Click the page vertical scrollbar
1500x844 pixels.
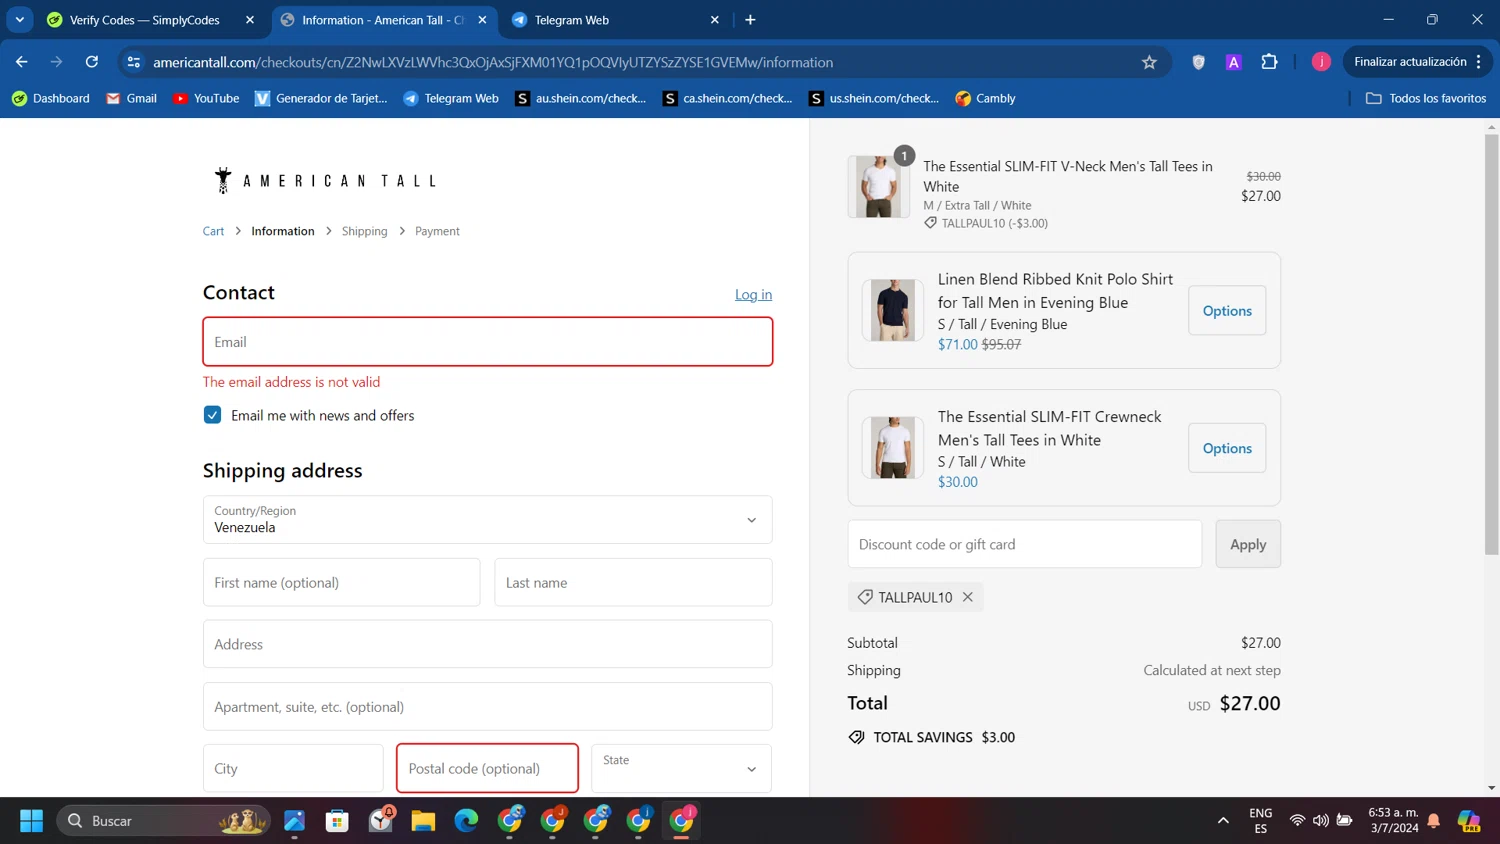1491,345
